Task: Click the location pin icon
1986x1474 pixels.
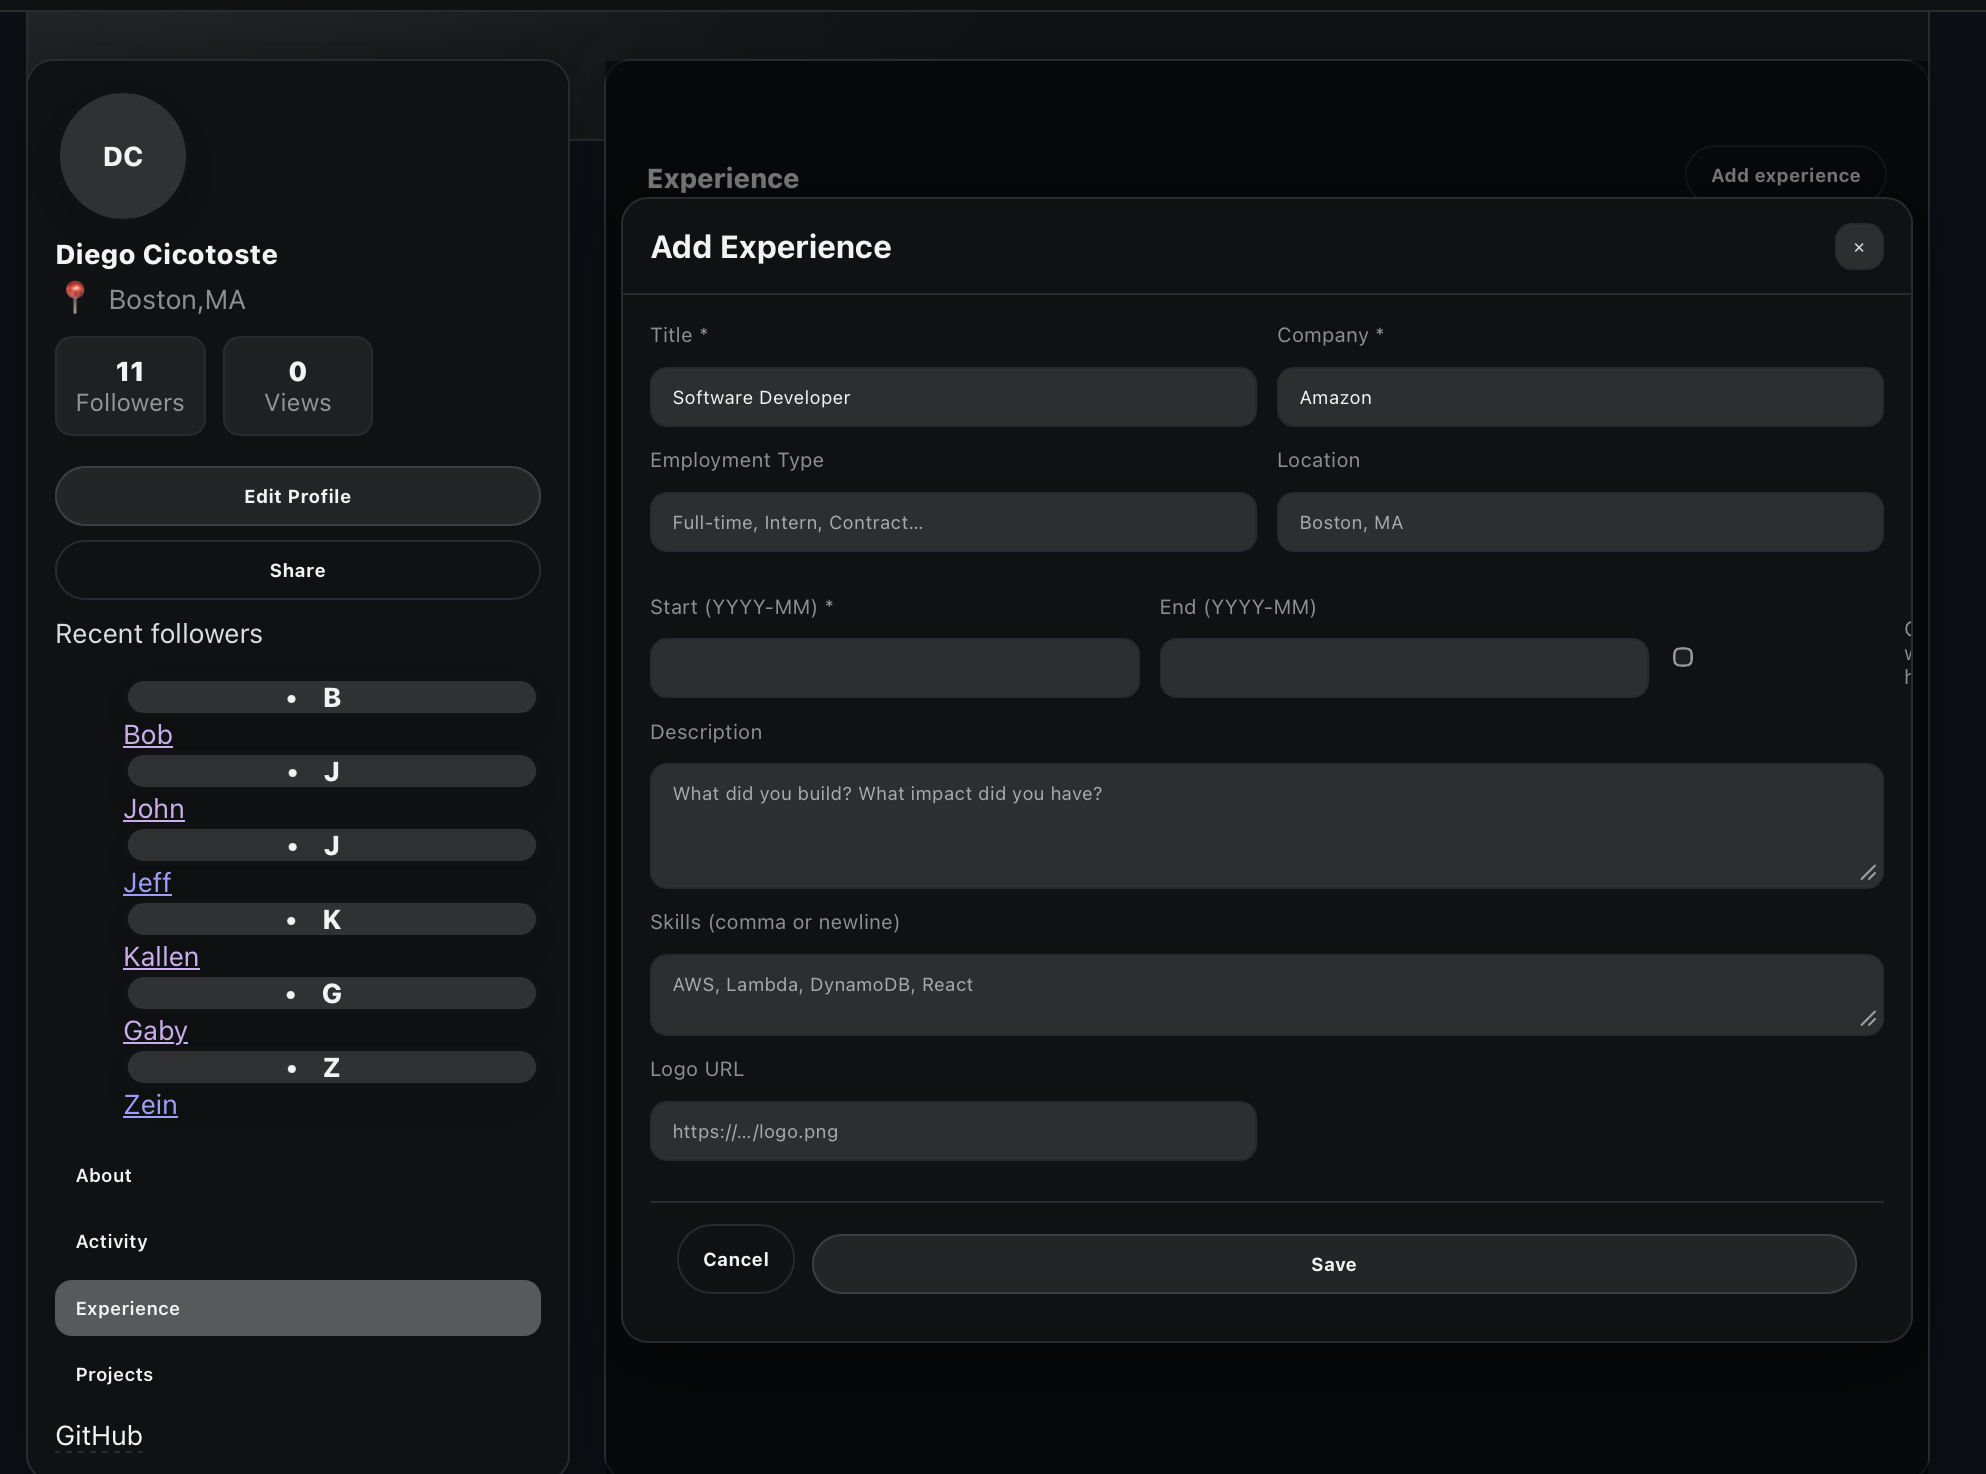Action: pos(75,298)
